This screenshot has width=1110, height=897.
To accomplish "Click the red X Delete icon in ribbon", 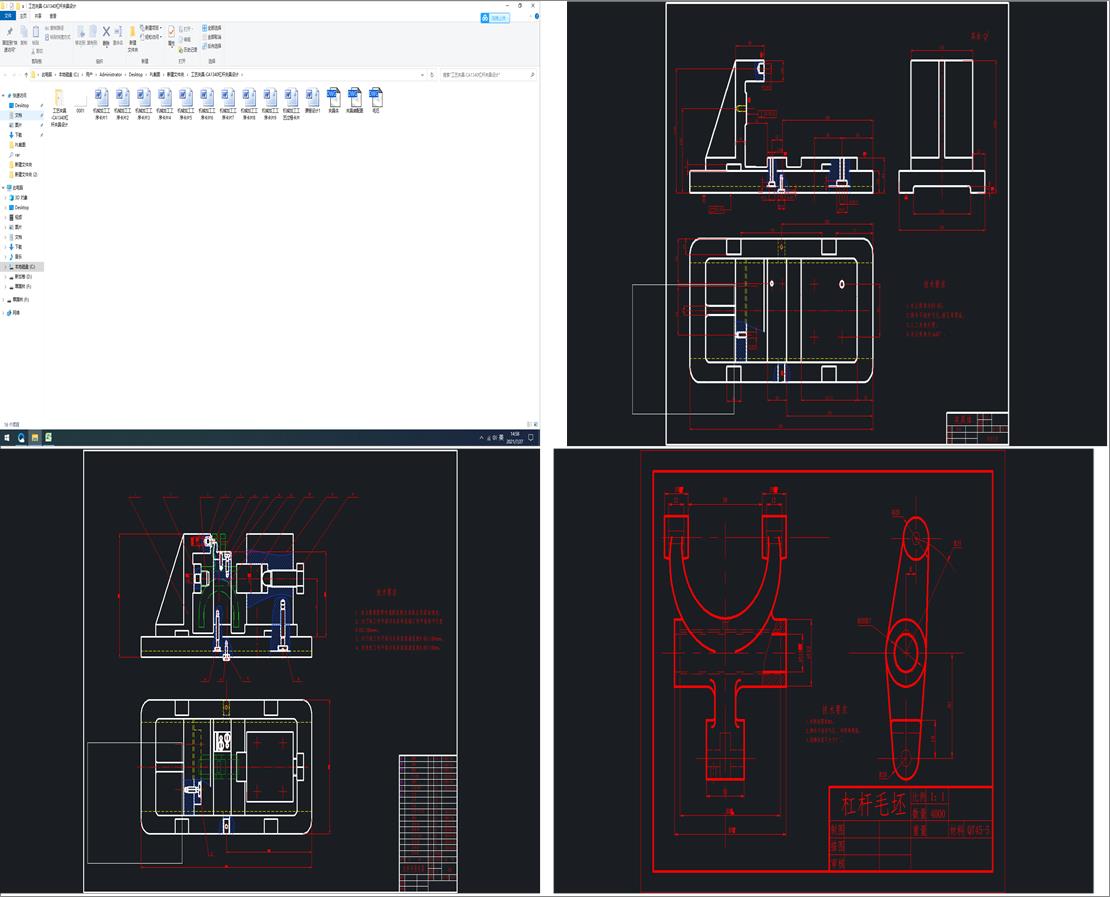I will (x=106, y=32).
